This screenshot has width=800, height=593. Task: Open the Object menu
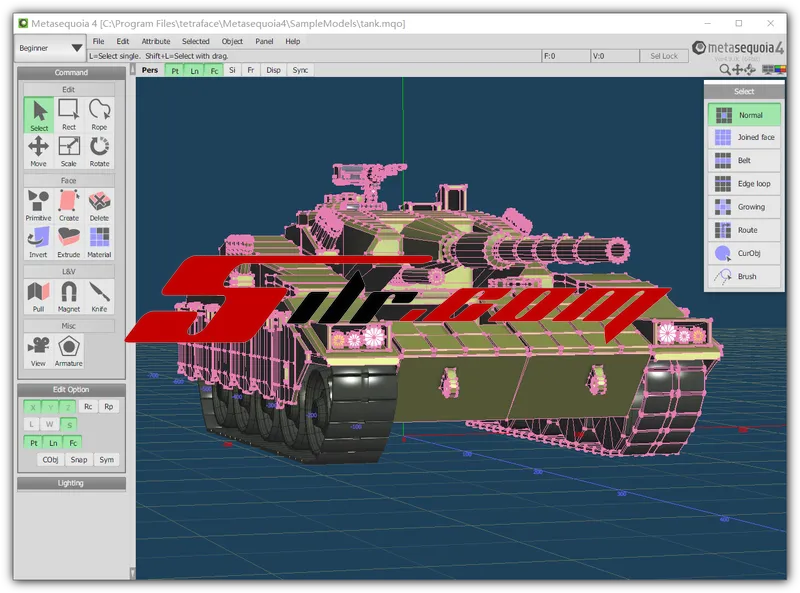(x=232, y=41)
